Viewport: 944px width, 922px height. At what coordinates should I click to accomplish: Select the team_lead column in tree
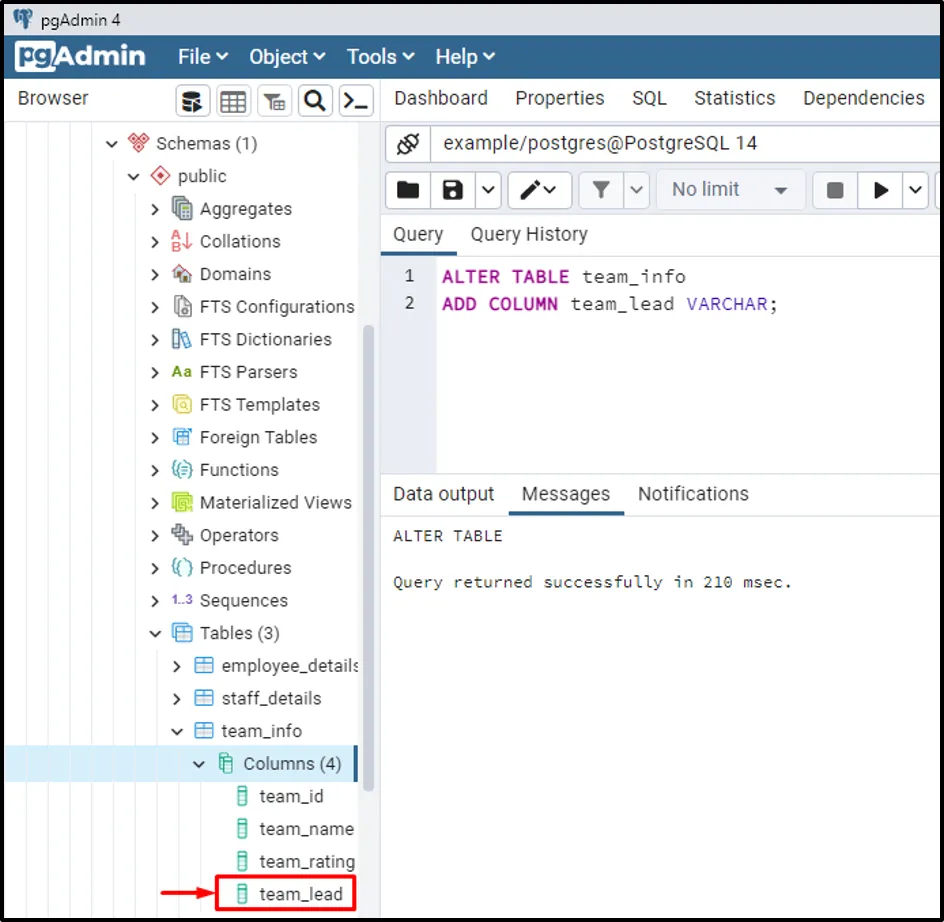coord(300,894)
